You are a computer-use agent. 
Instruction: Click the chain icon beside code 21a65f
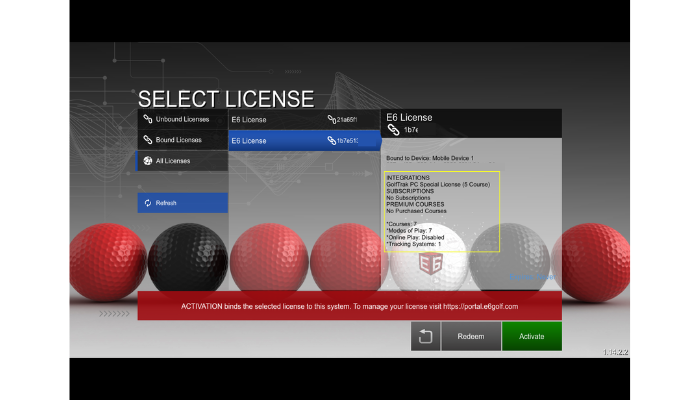(x=330, y=120)
